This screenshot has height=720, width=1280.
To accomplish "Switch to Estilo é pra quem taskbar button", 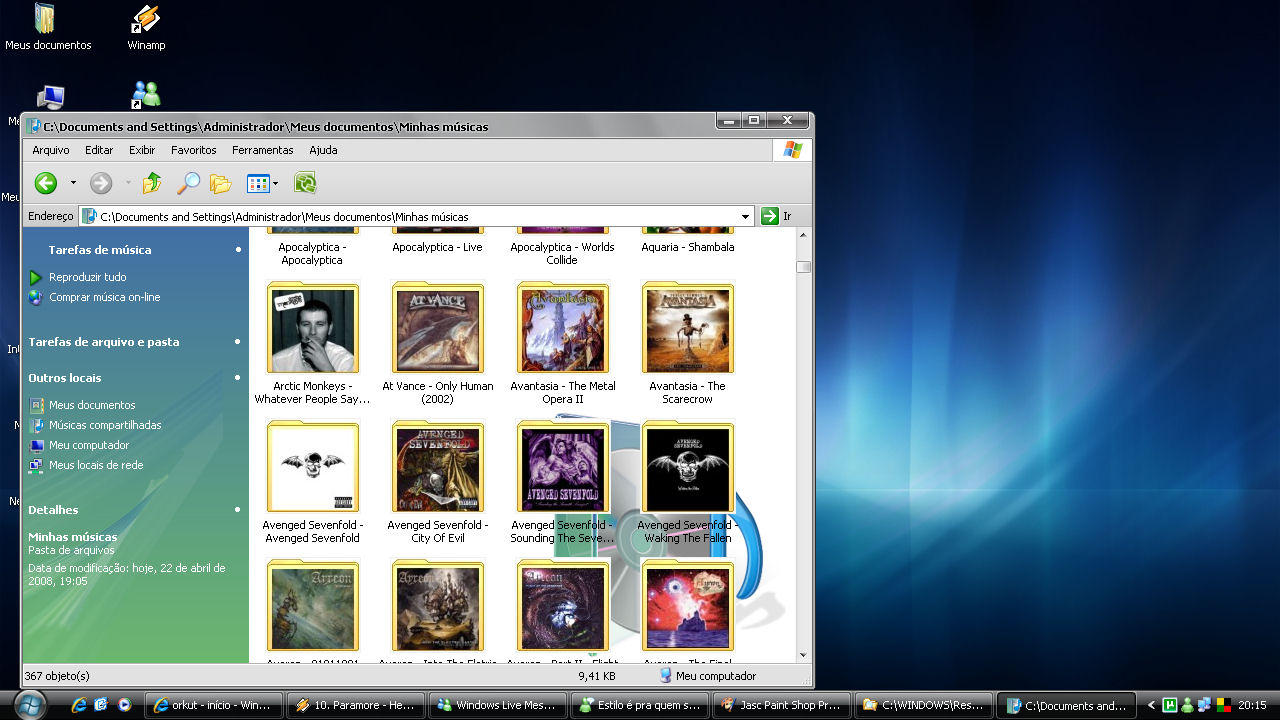I will pyautogui.click(x=642, y=705).
